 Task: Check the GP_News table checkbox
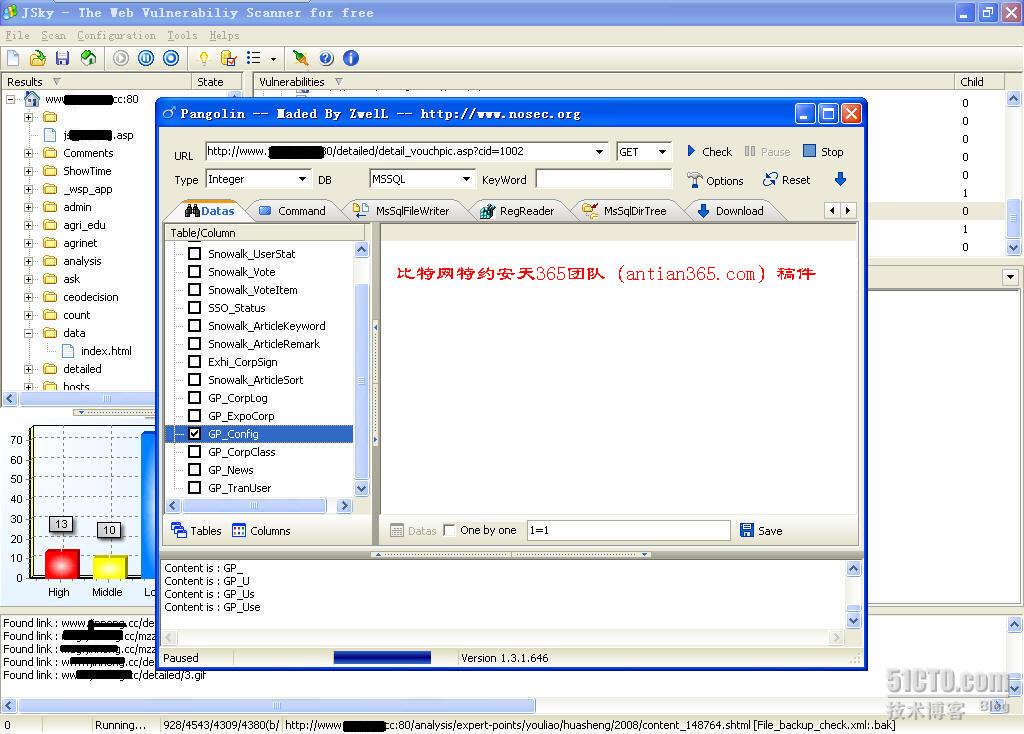tap(194, 470)
